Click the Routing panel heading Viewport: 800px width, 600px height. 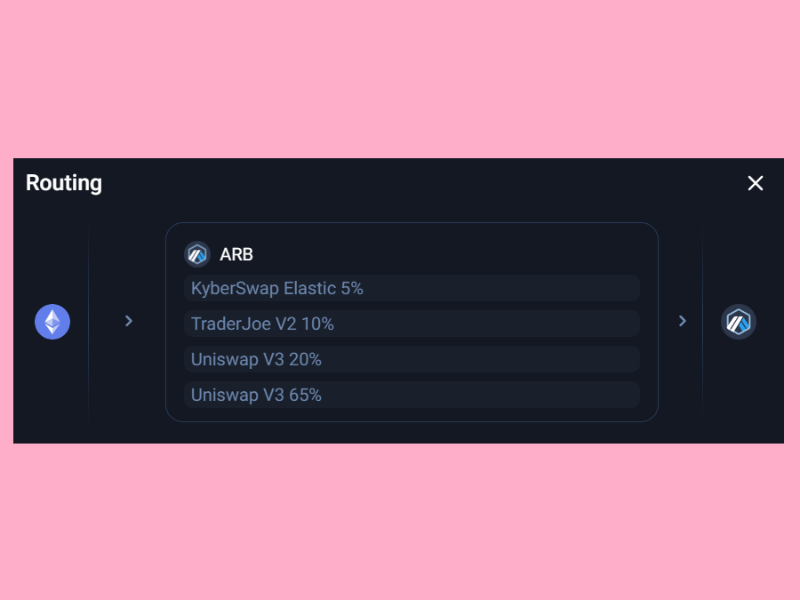tap(64, 183)
